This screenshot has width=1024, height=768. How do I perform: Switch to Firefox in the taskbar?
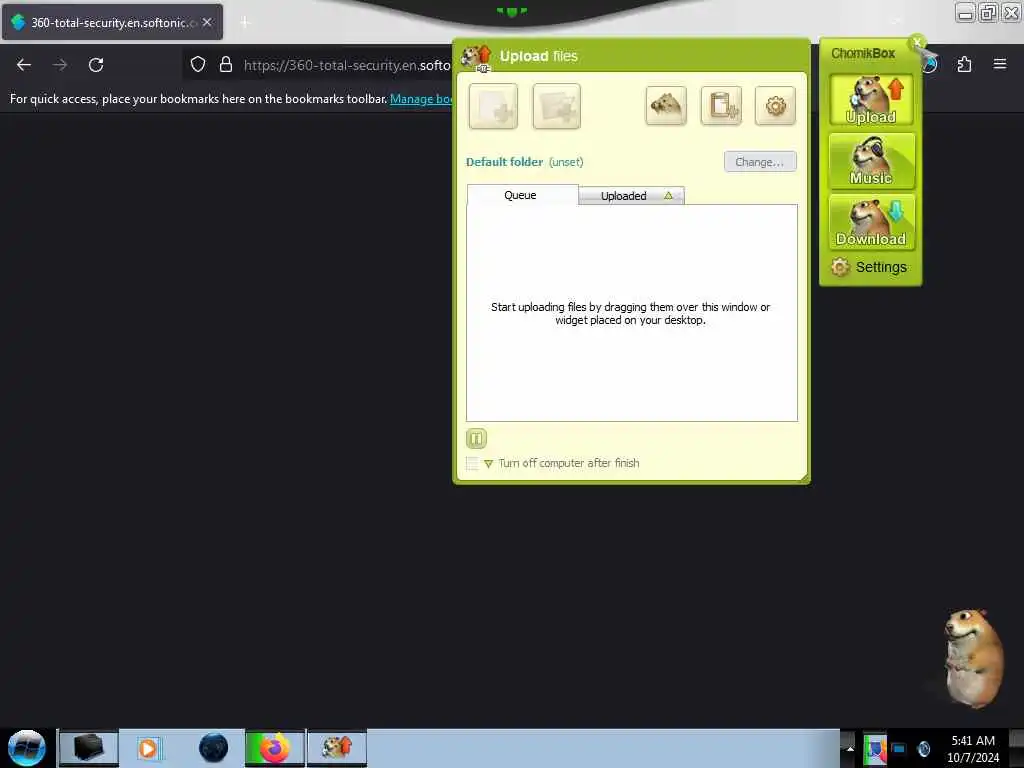[275, 748]
